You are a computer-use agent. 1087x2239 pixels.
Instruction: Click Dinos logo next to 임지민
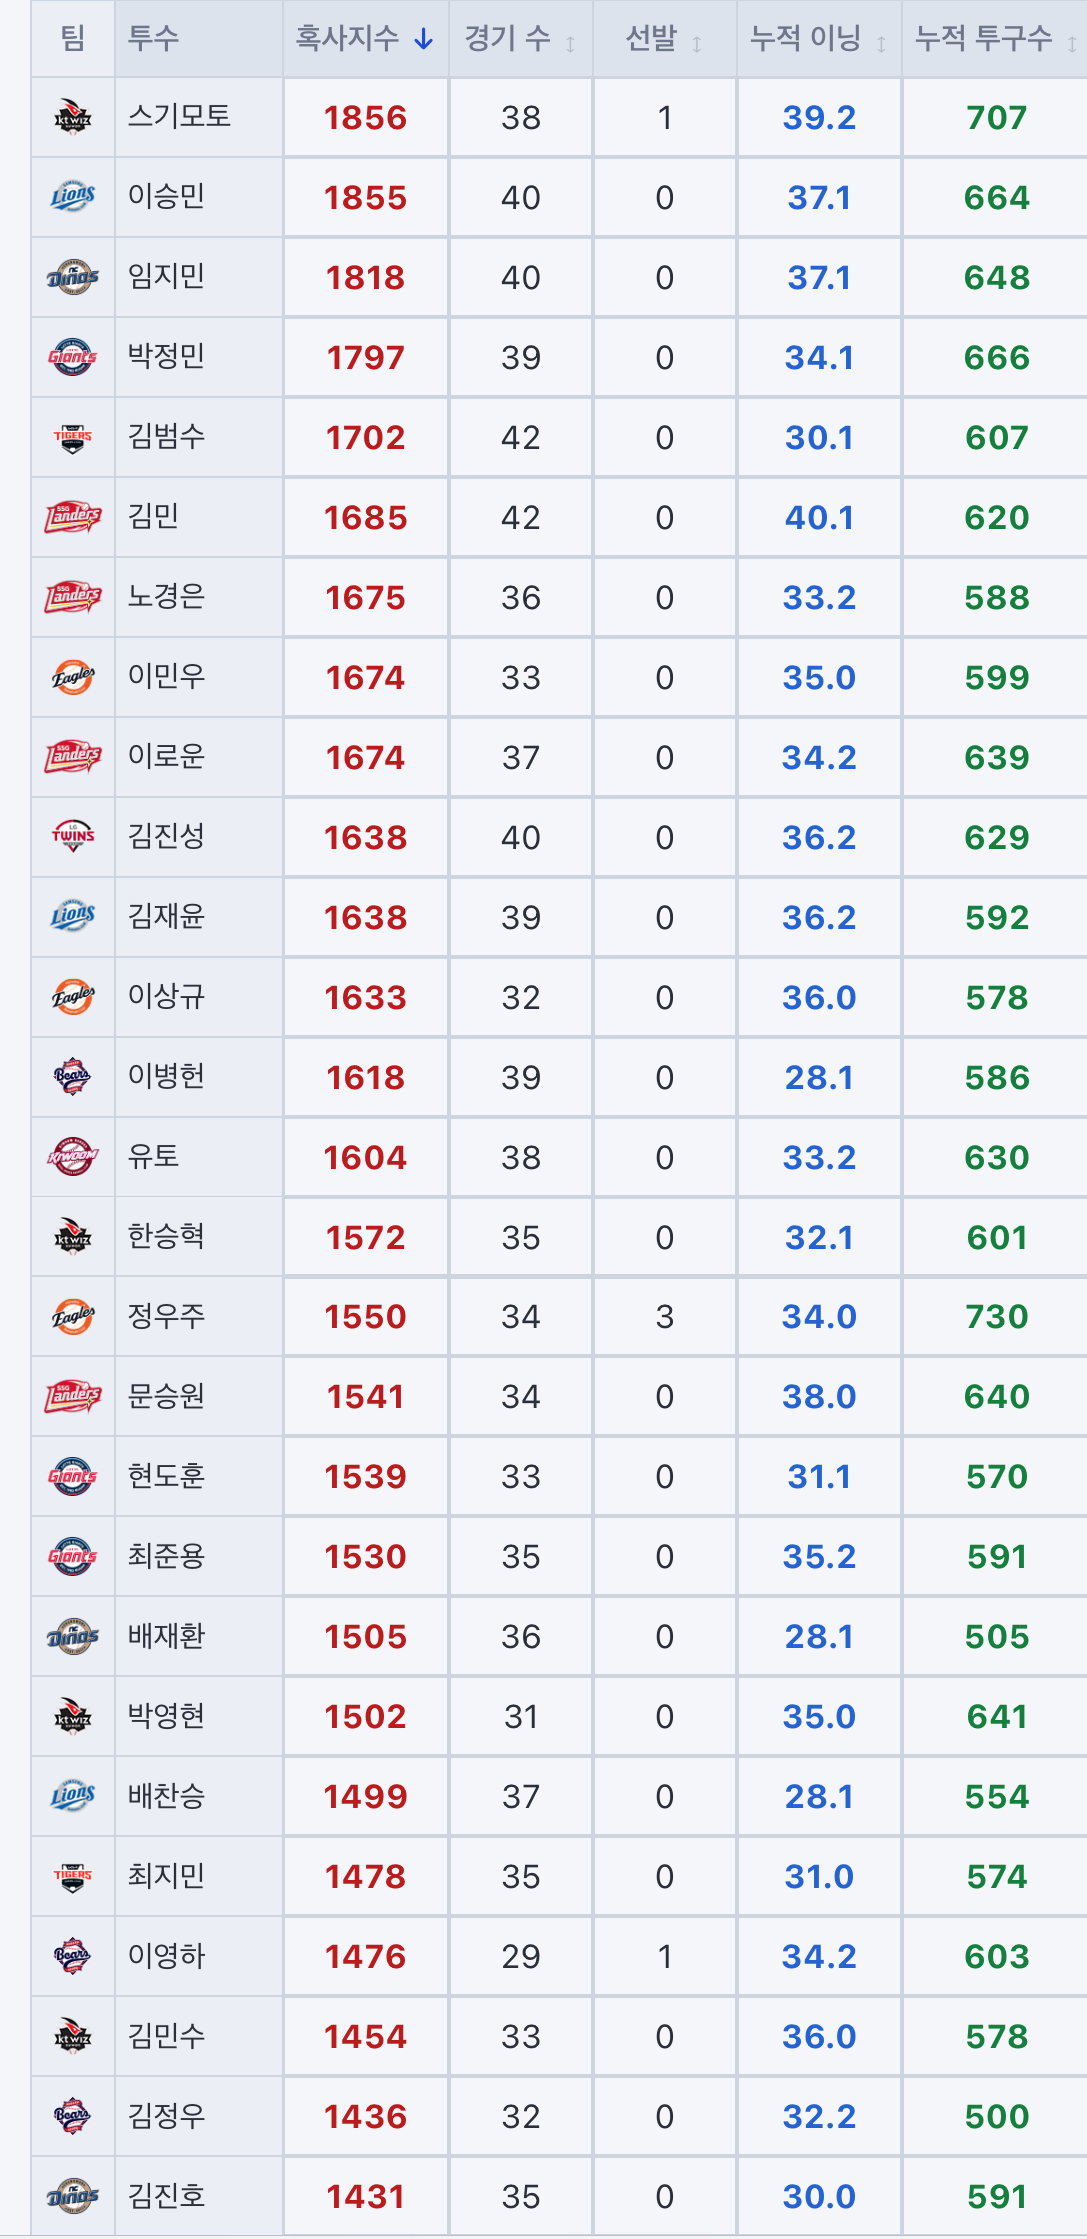pyautogui.click(x=73, y=277)
